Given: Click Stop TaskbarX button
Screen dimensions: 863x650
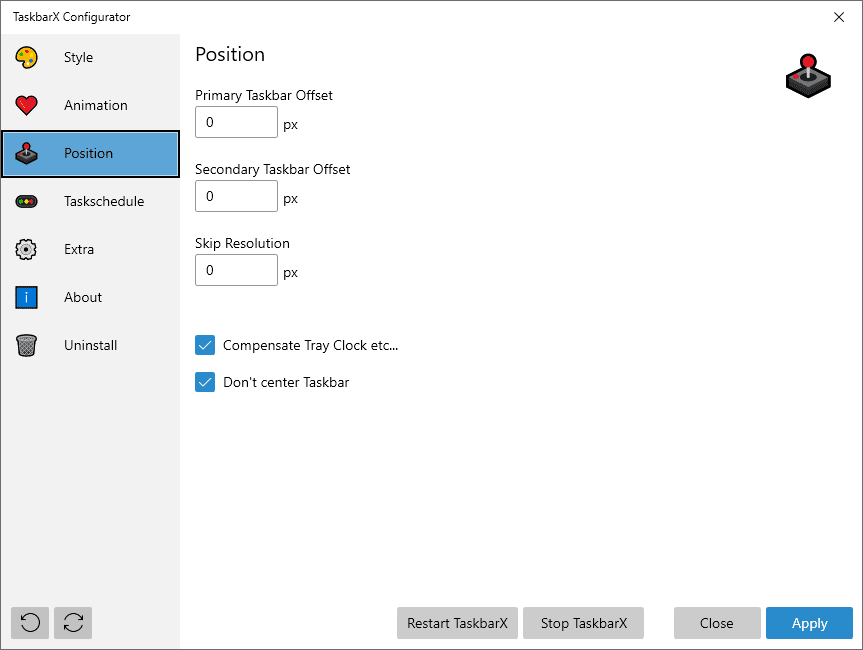Looking at the screenshot, I should [x=583, y=623].
